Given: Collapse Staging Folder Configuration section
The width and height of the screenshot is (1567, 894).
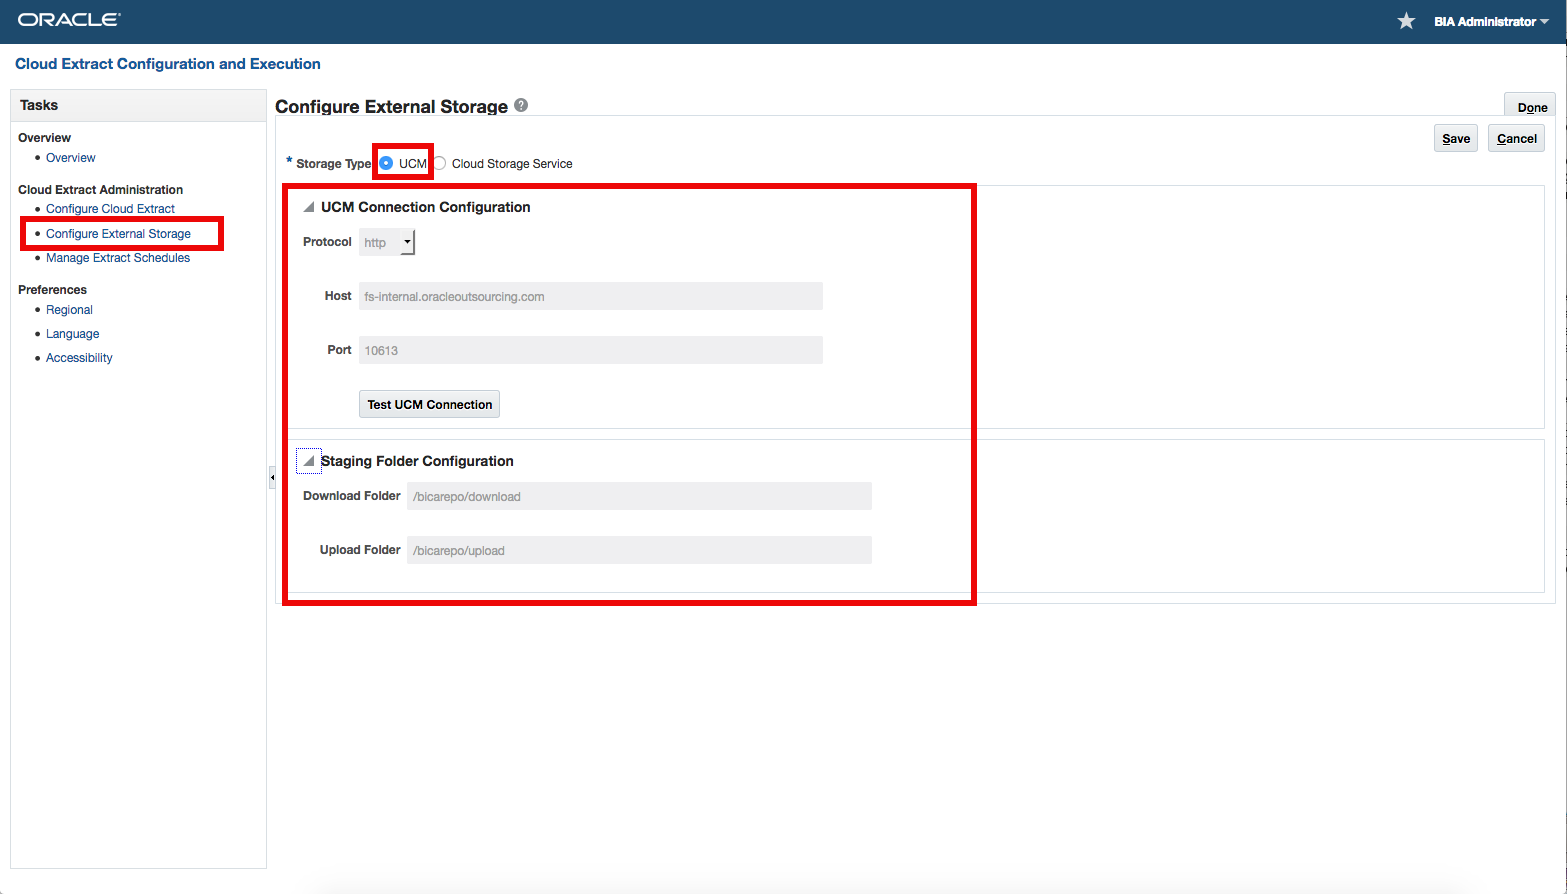Looking at the screenshot, I should coord(309,461).
